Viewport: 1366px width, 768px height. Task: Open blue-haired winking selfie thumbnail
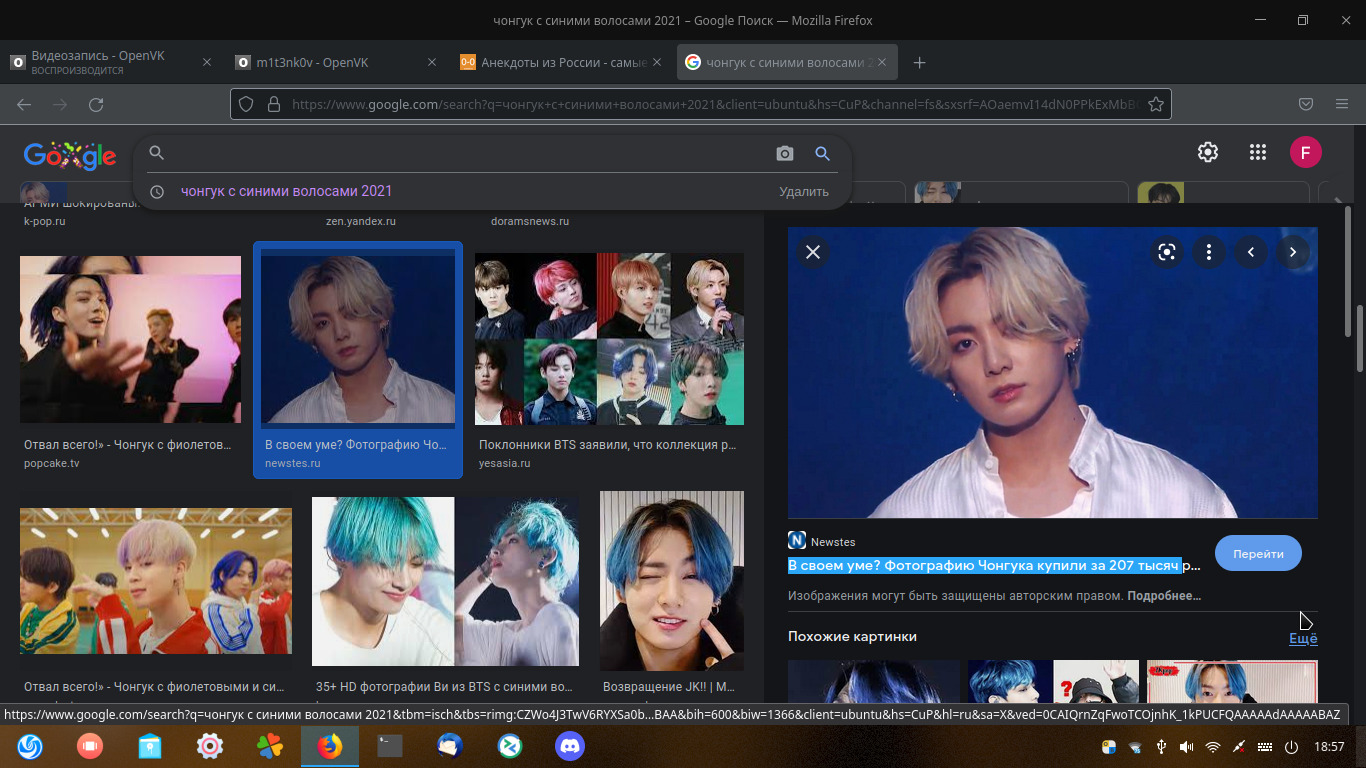[x=672, y=580]
